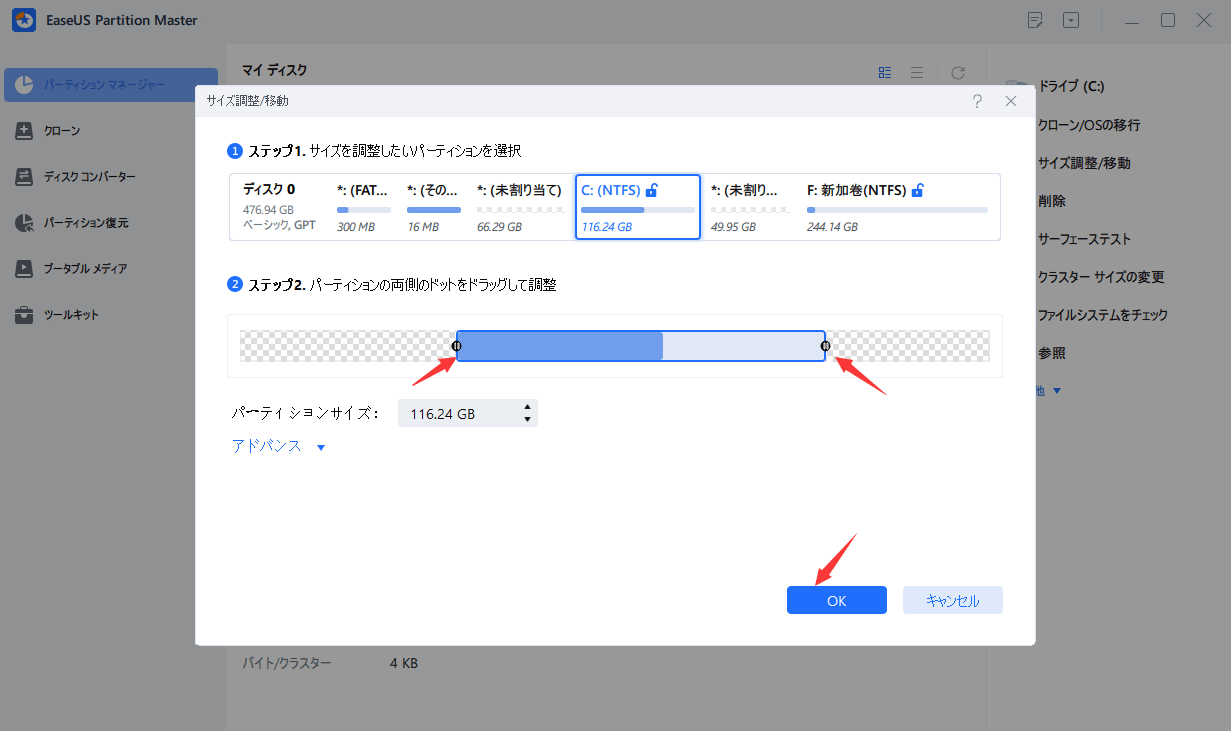Click キャンセル to dismiss the dialog

pyautogui.click(x=952, y=599)
